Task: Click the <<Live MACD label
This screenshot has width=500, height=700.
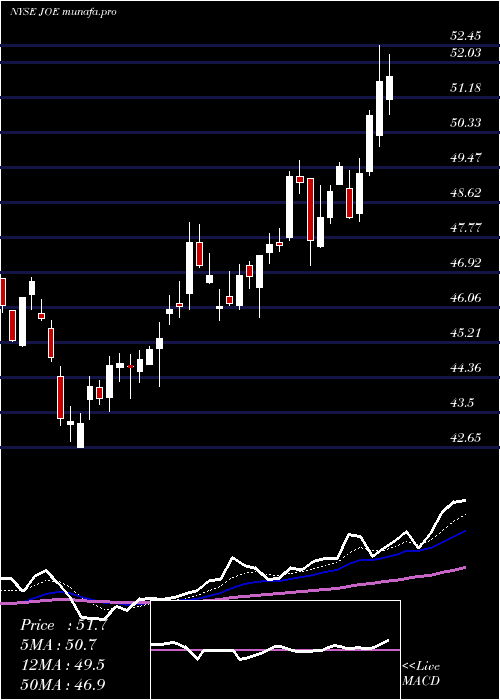Action: [x=421, y=673]
